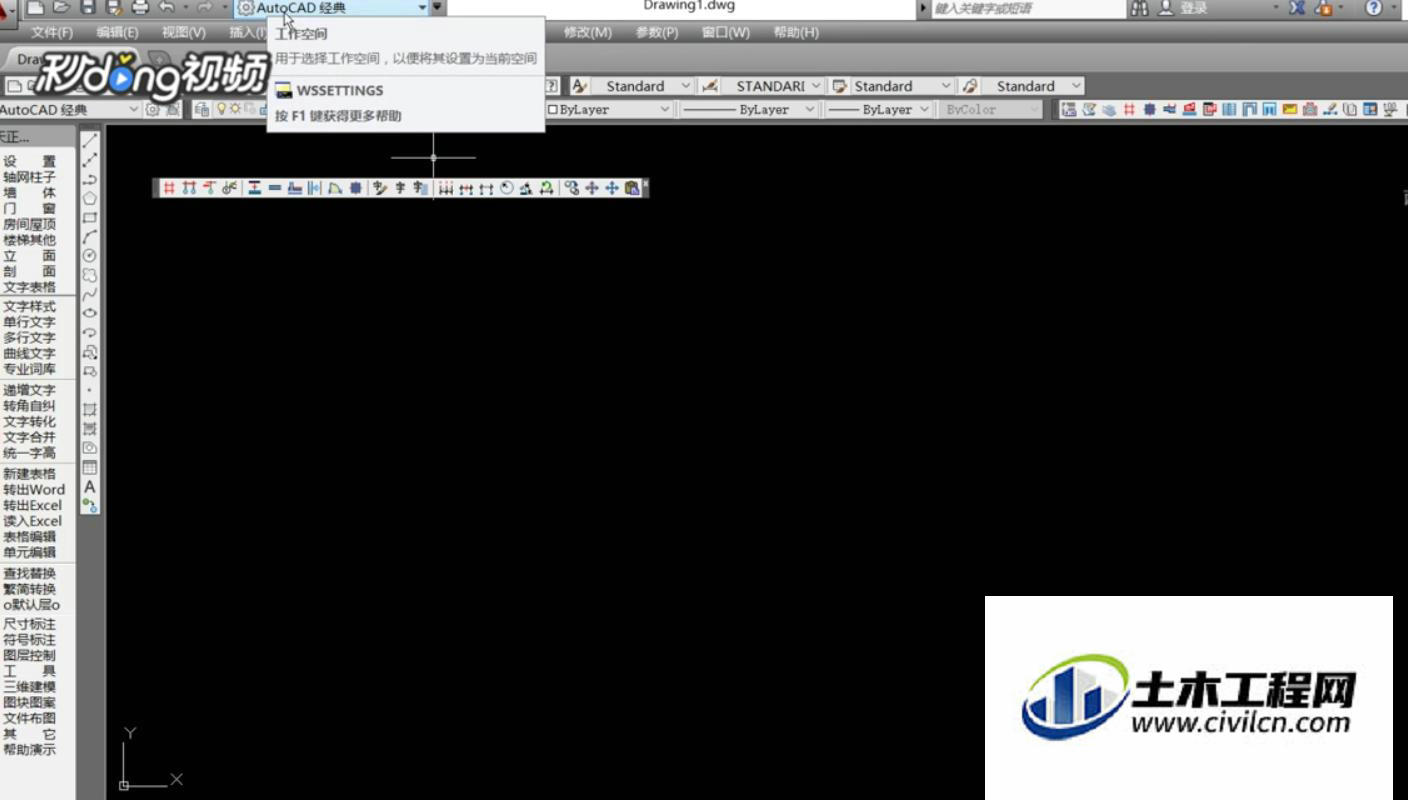
Task: Select the Construction line tool
Action: pyautogui.click(x=90, y=160)
